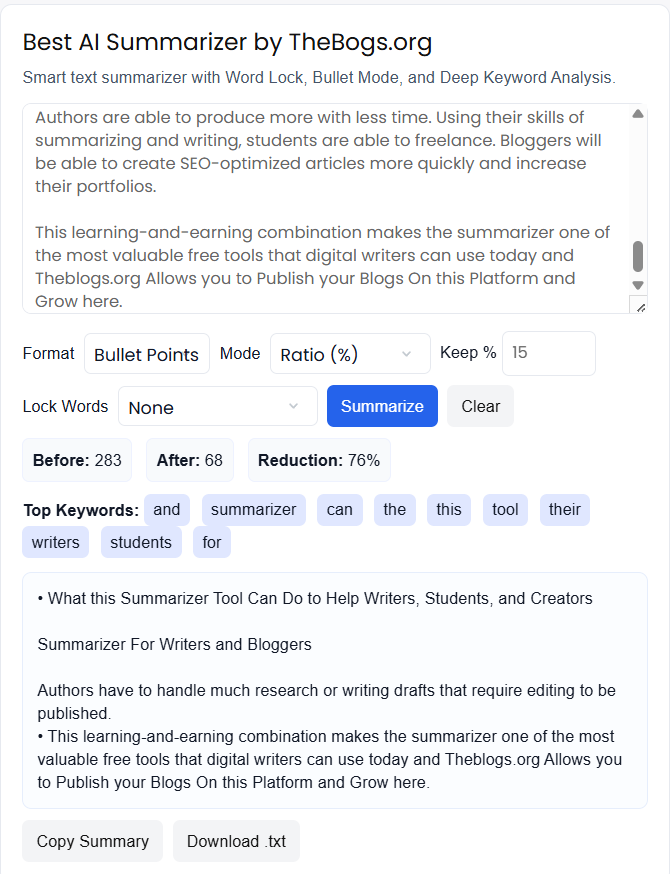Open the Format dropdown showing Bullet Points

tap(147, 354)
